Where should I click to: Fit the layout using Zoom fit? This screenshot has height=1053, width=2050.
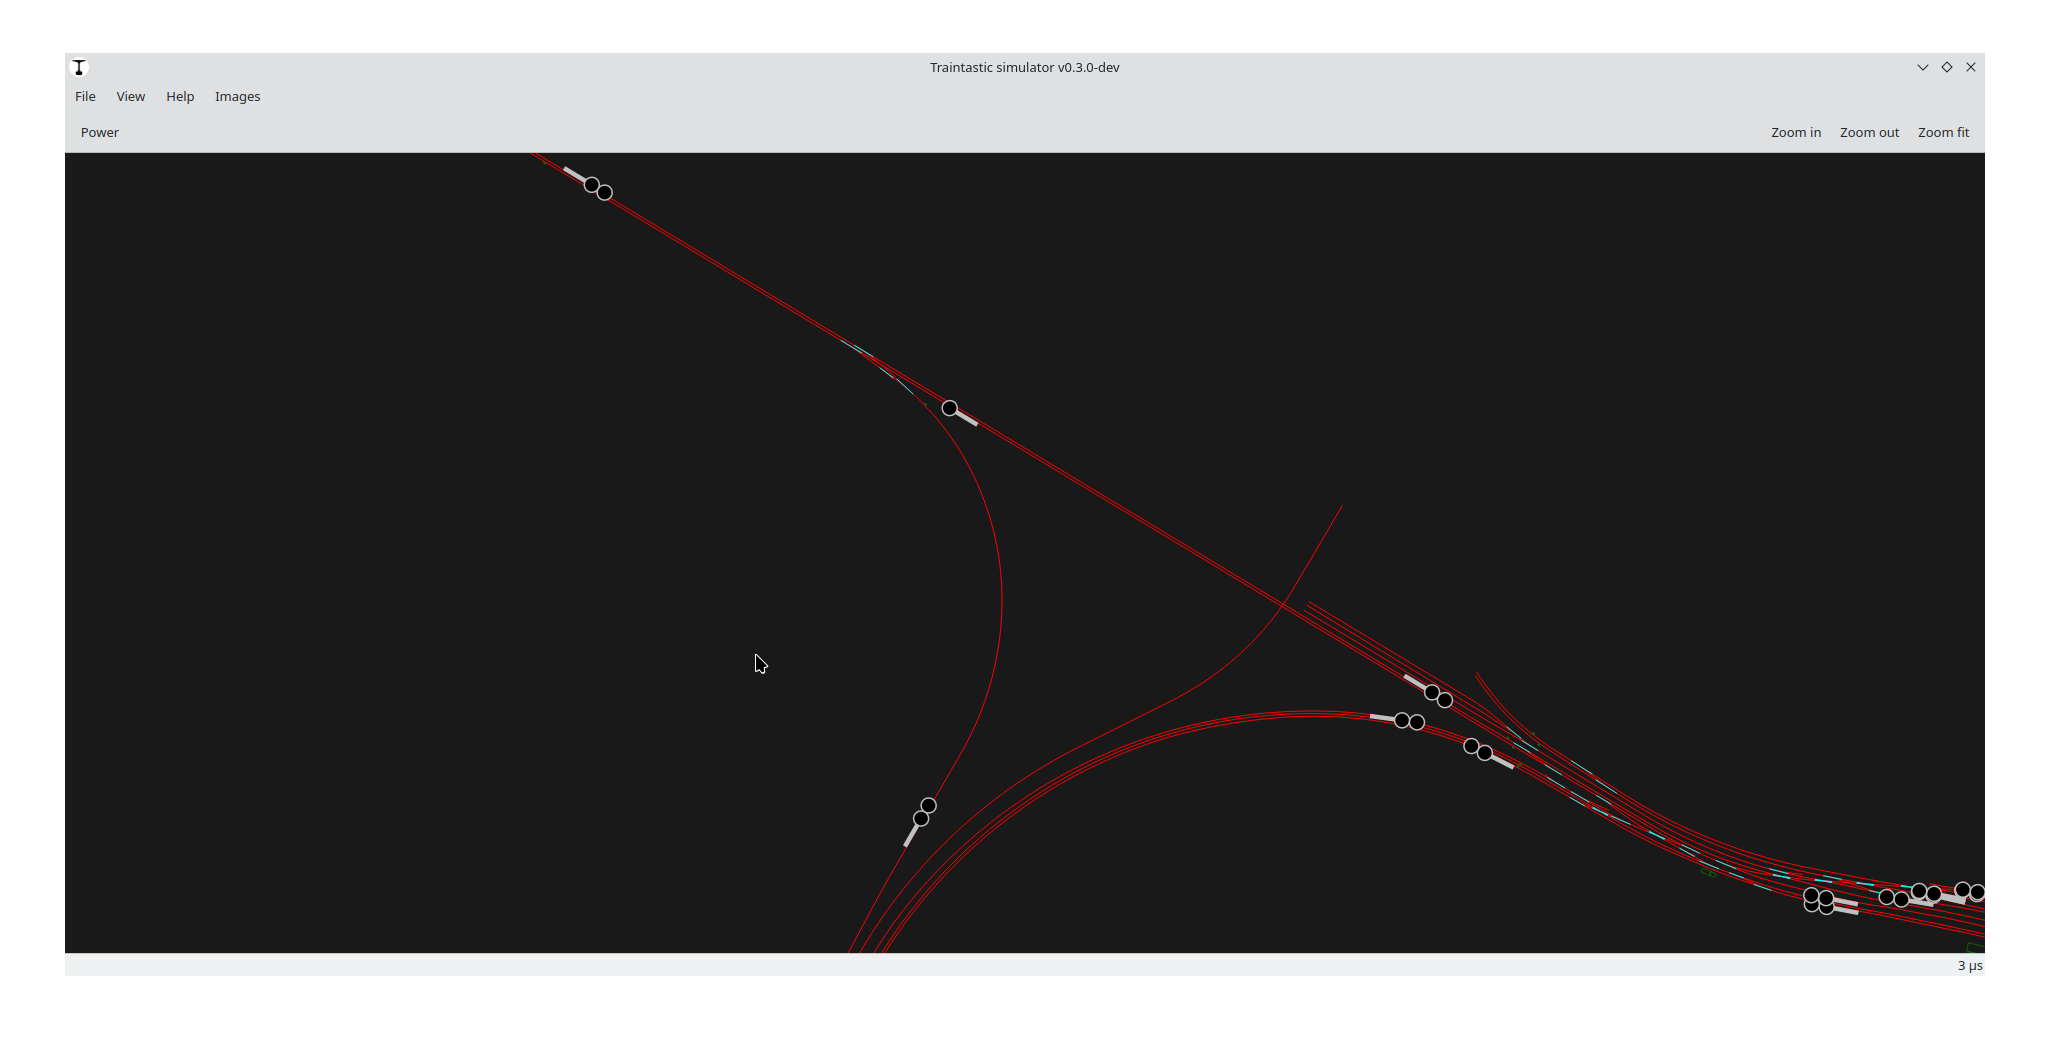[1942, 132]
